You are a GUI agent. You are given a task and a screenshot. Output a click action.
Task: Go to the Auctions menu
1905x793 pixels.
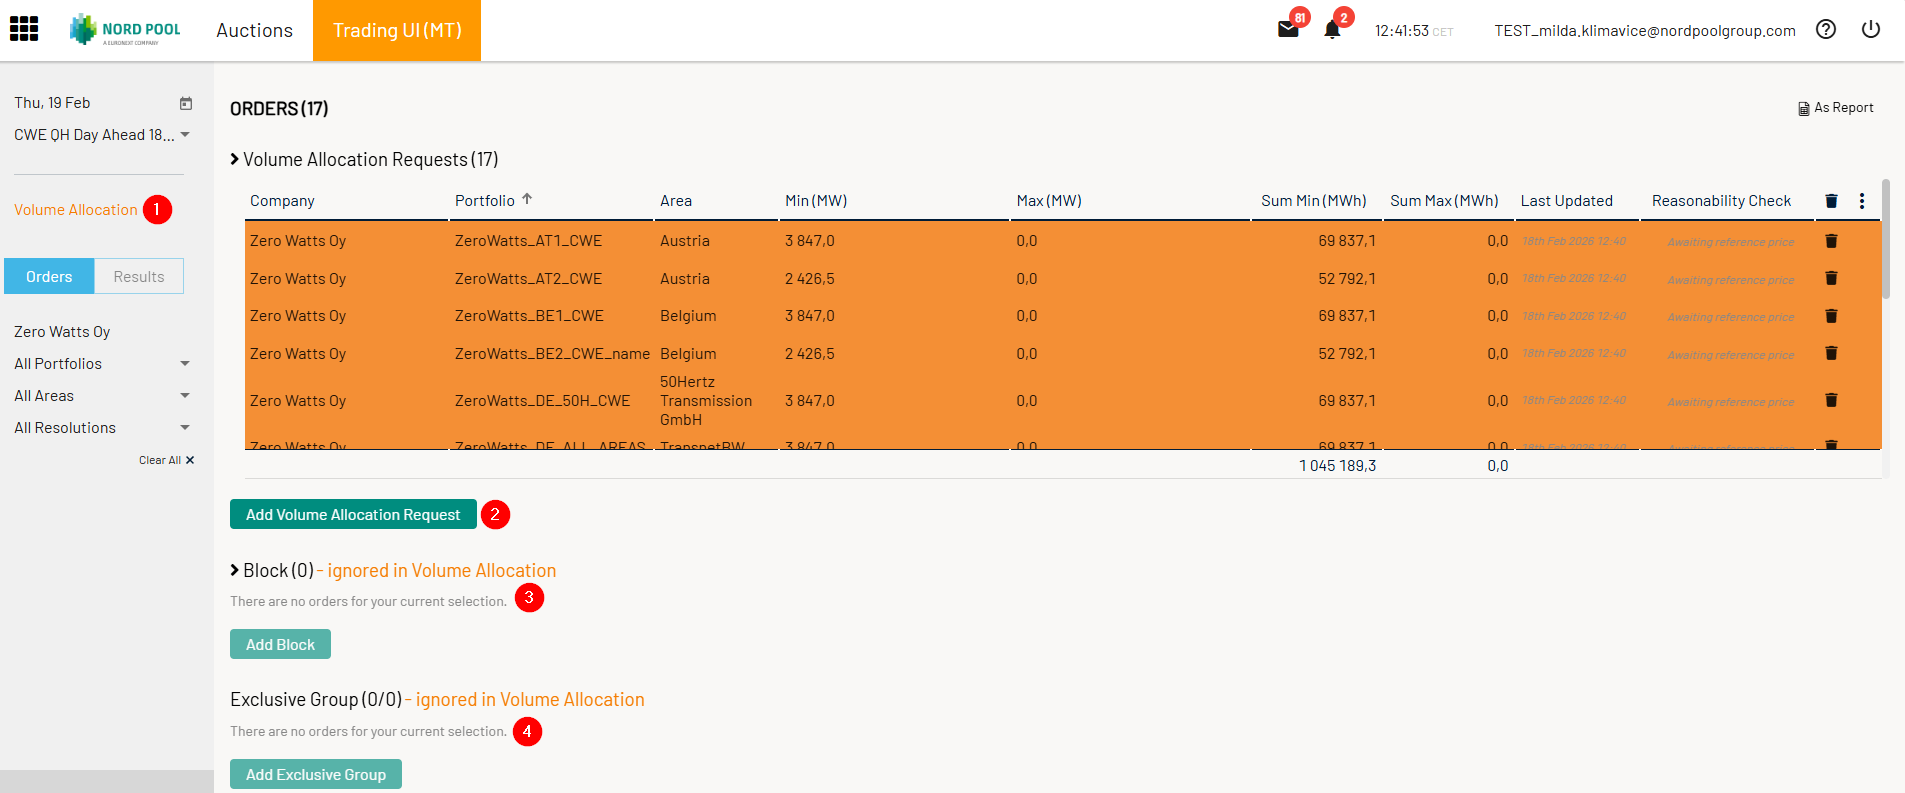coord(255,30)
